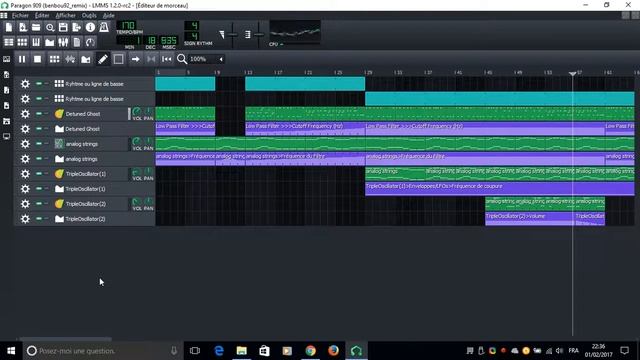Viewport: 640px width, 360px height.
Task: Click the PAN knob of analog strings track
Action: [x=149, y=141]
